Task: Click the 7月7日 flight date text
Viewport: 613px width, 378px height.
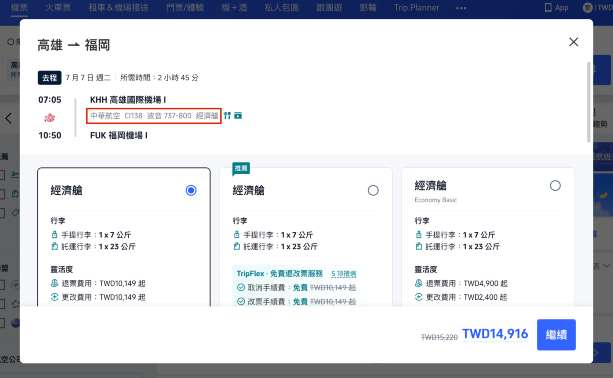Action: (88, 77)
